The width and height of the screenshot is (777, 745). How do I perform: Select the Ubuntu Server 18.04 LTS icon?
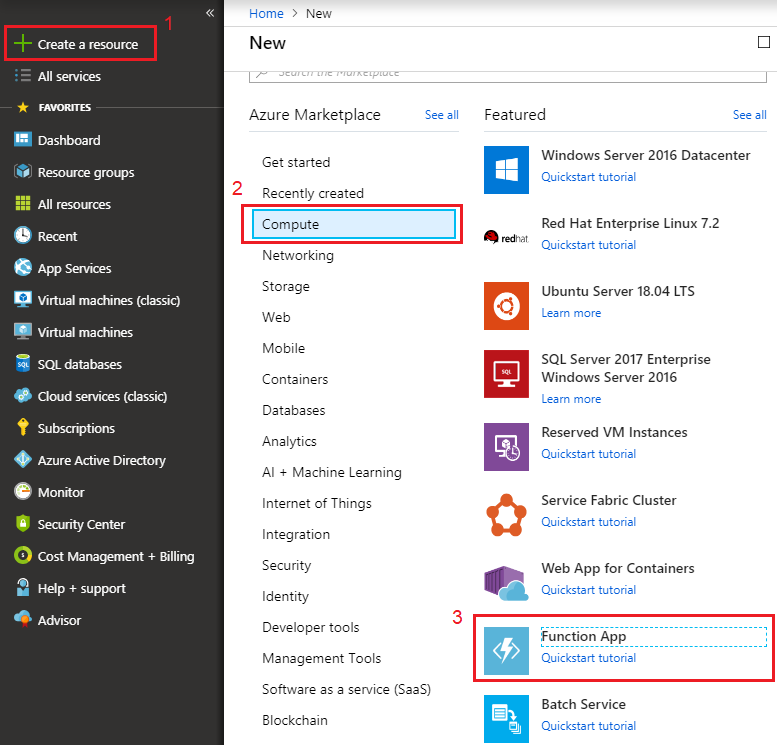click(506, 305)
